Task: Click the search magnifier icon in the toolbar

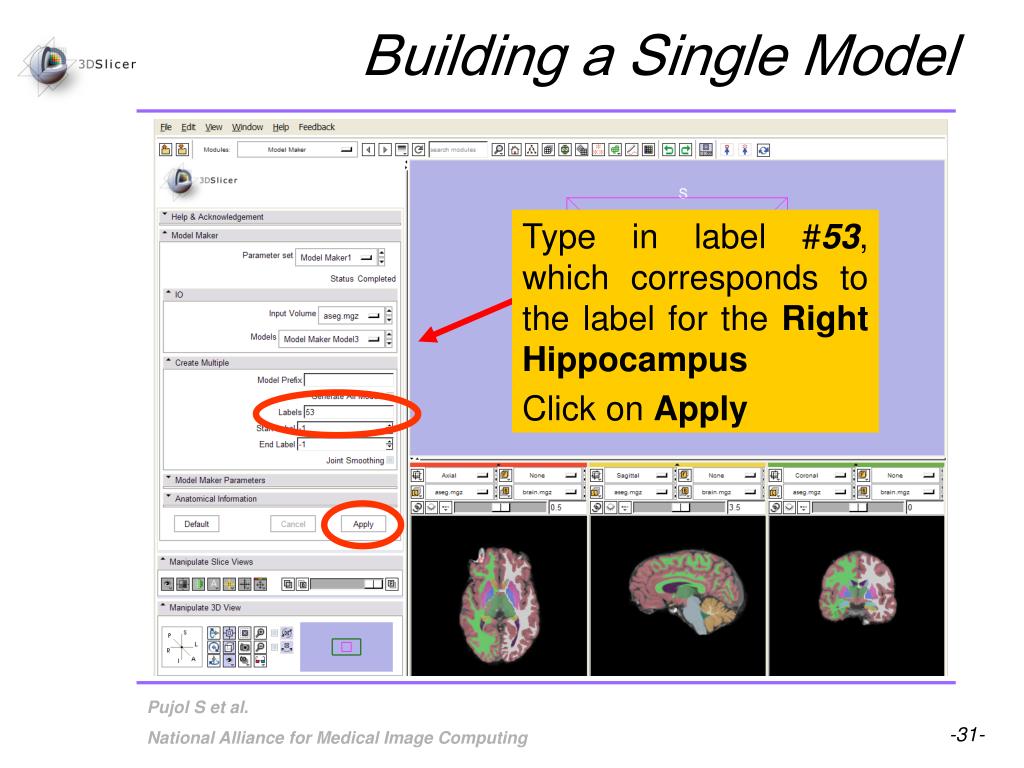Action: pyautogui.click(x=499, y=150)
